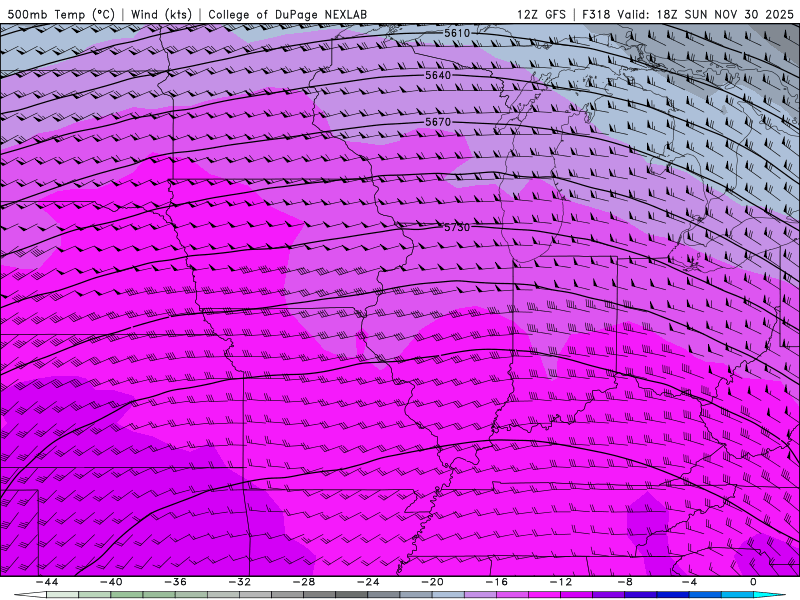Viewport: 800px width, 600px height.
Task: Click the '12Z GFS' model run label
Action: pos(541,14)
